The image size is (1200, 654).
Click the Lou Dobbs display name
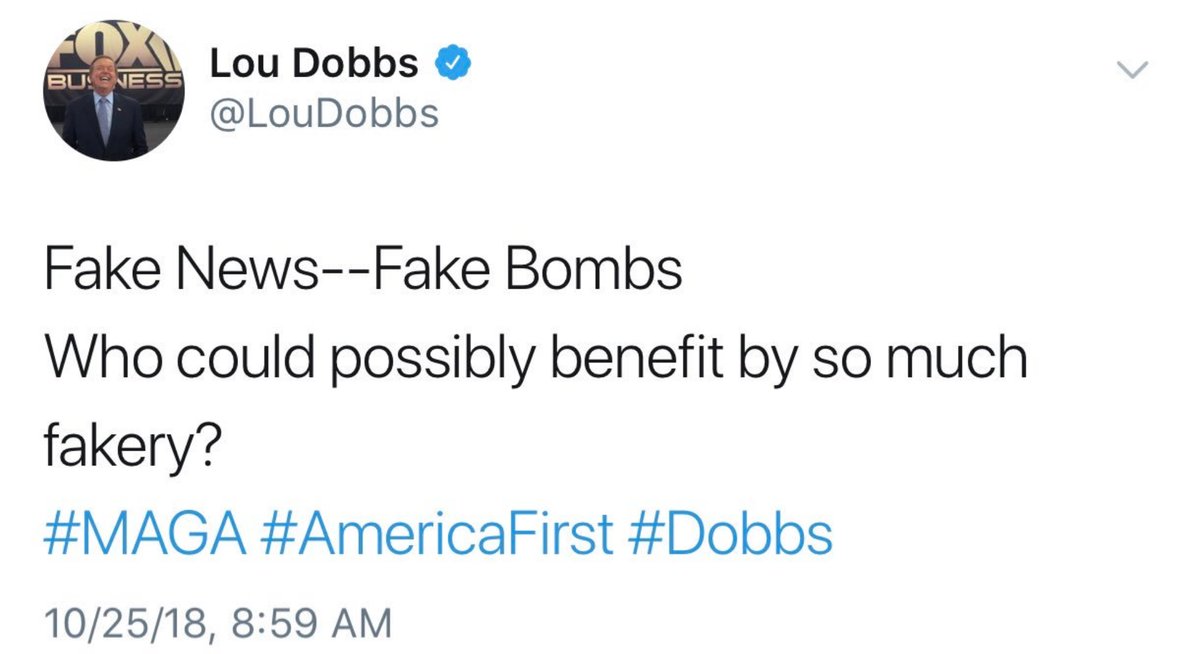pos(314,64)
